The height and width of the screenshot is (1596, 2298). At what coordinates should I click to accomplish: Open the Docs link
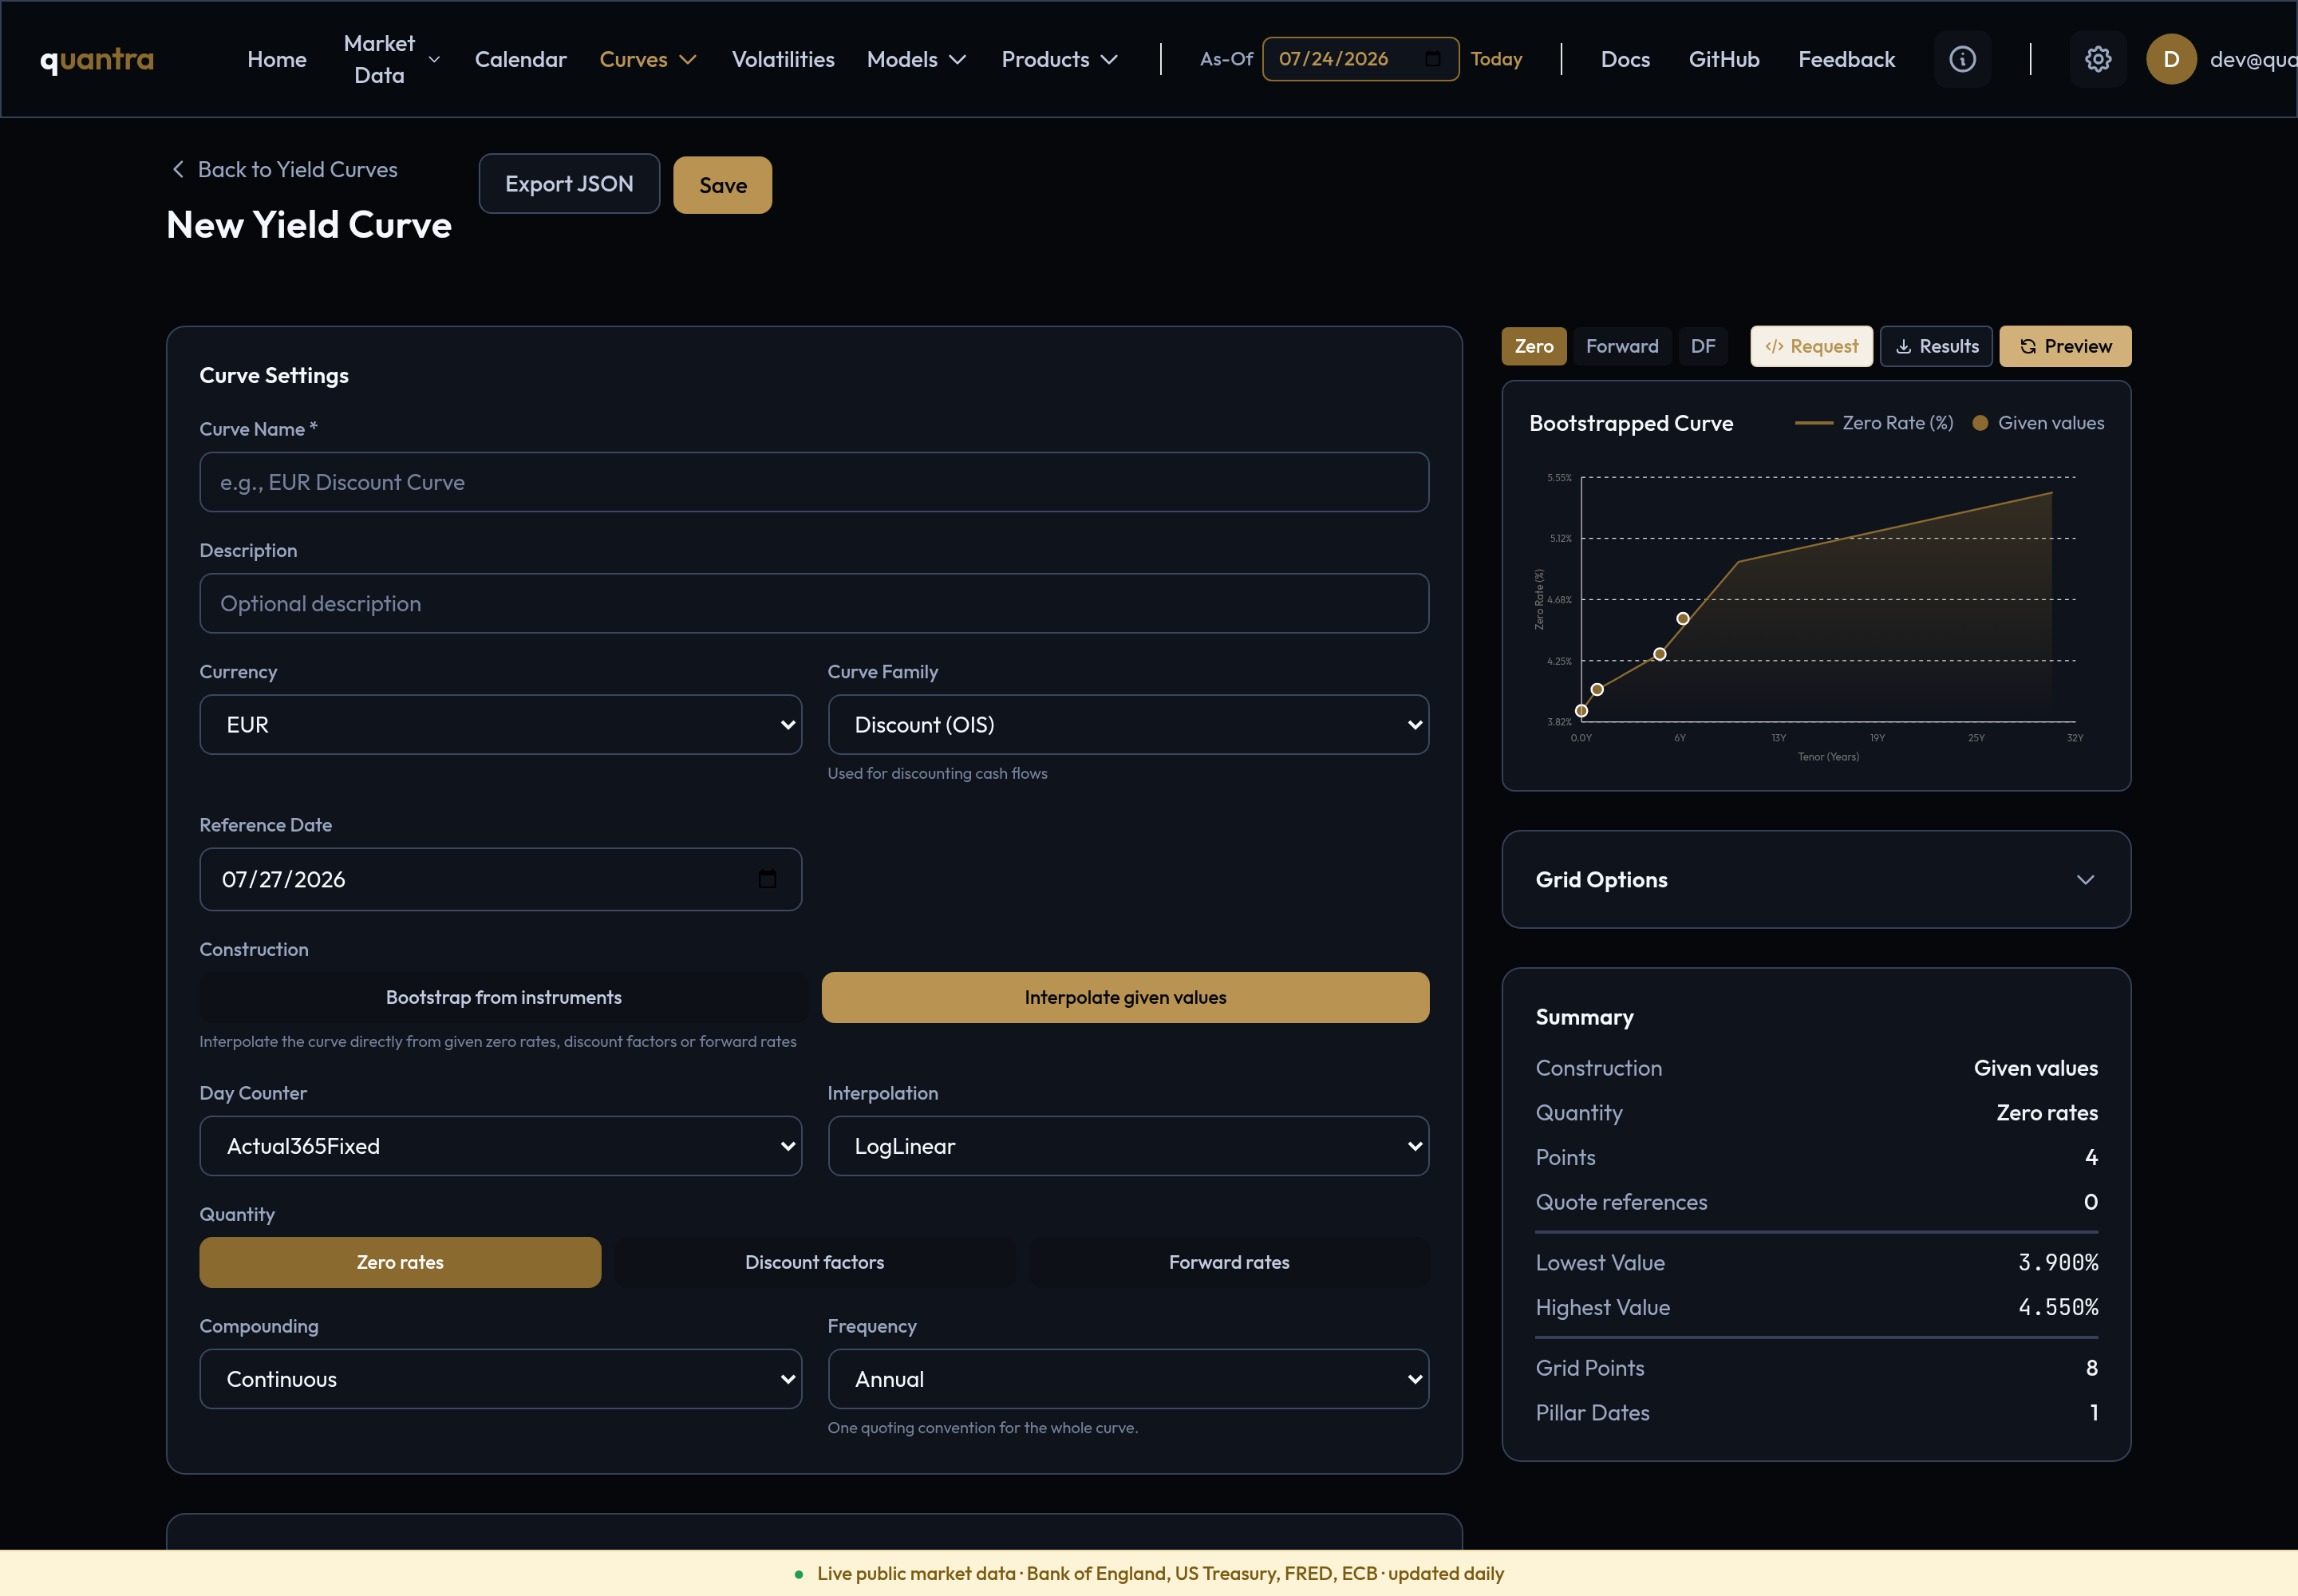click(x=1625, y=59)
